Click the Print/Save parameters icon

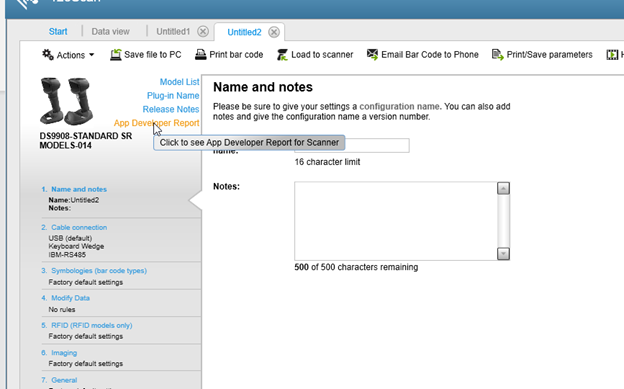pyautogui.click(x=497, y=55)
